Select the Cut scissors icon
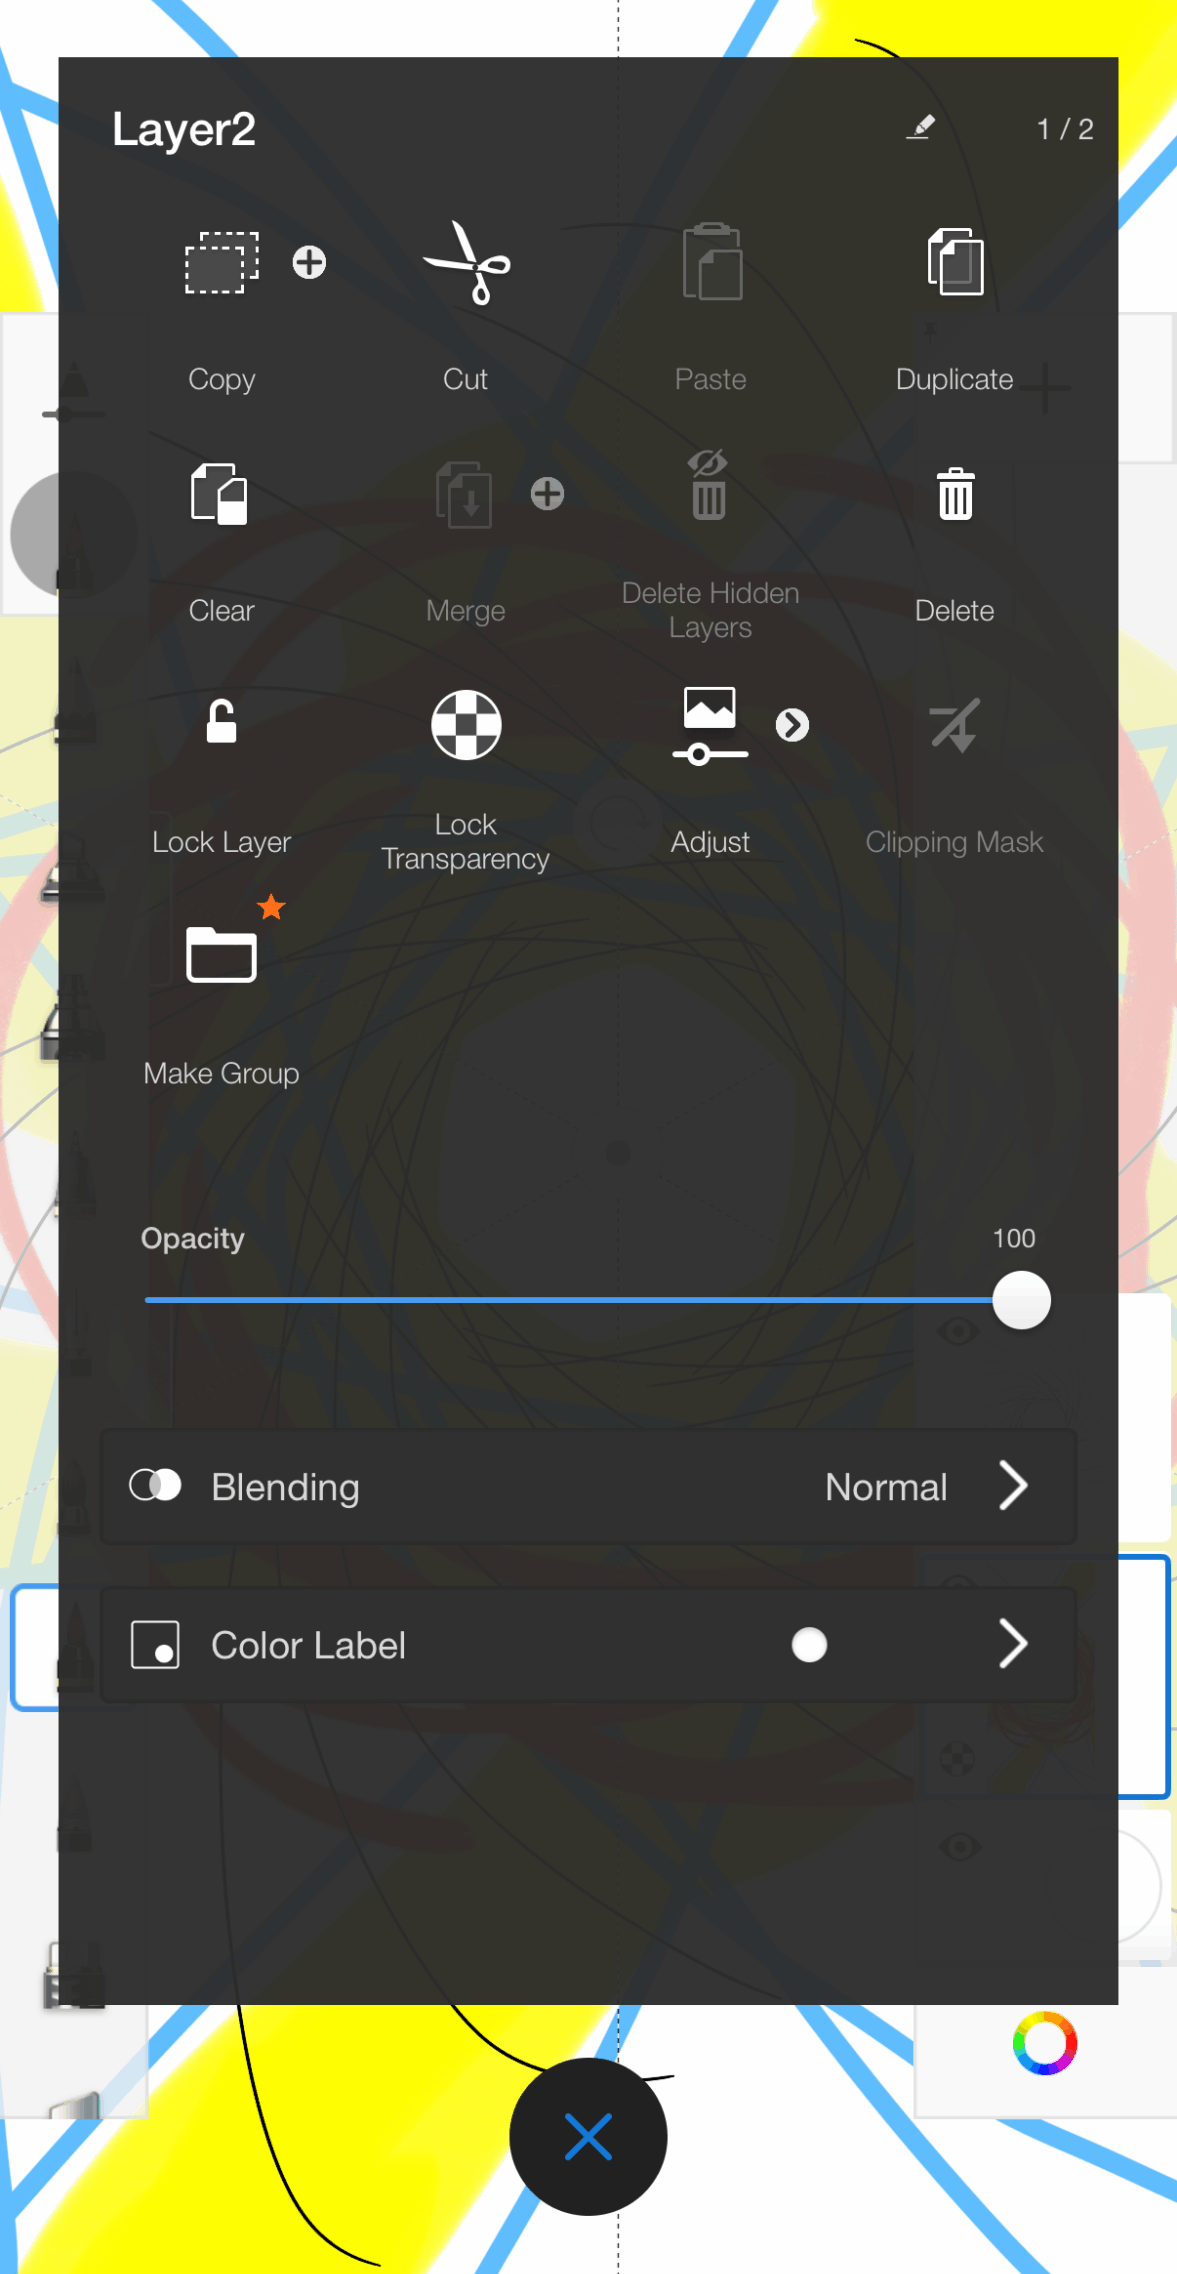Image resolution: width=1177 pixels, height=2274 pixels. click(x=466, y=263)
